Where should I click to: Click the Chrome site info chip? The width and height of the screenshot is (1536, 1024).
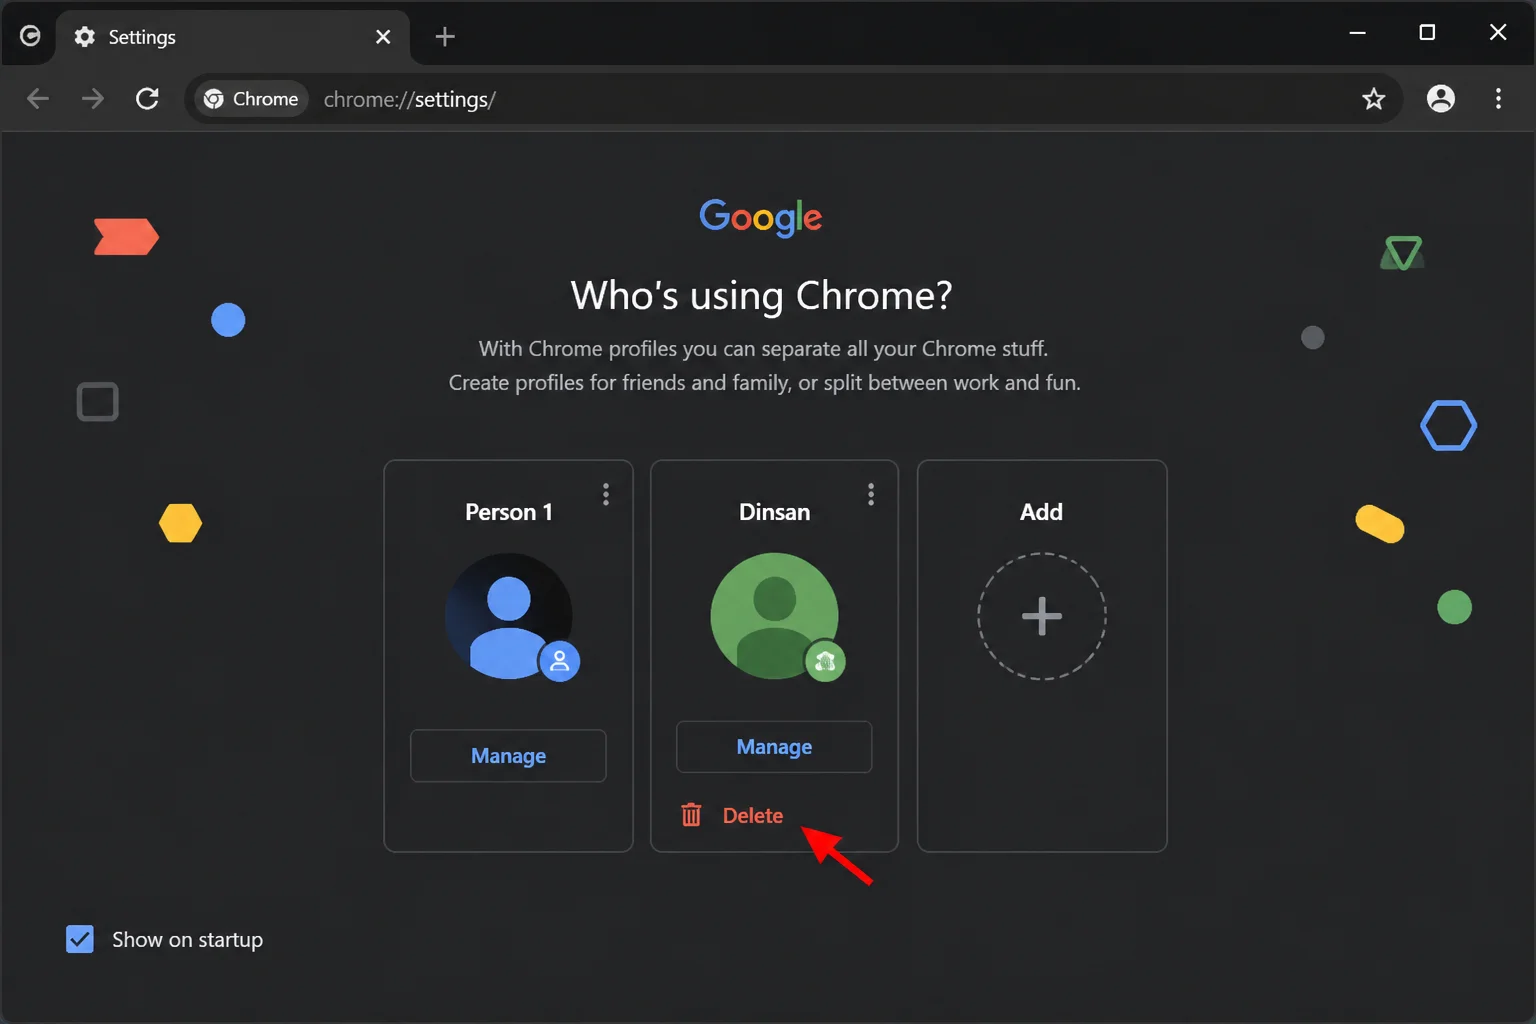(x=251, y=99)
